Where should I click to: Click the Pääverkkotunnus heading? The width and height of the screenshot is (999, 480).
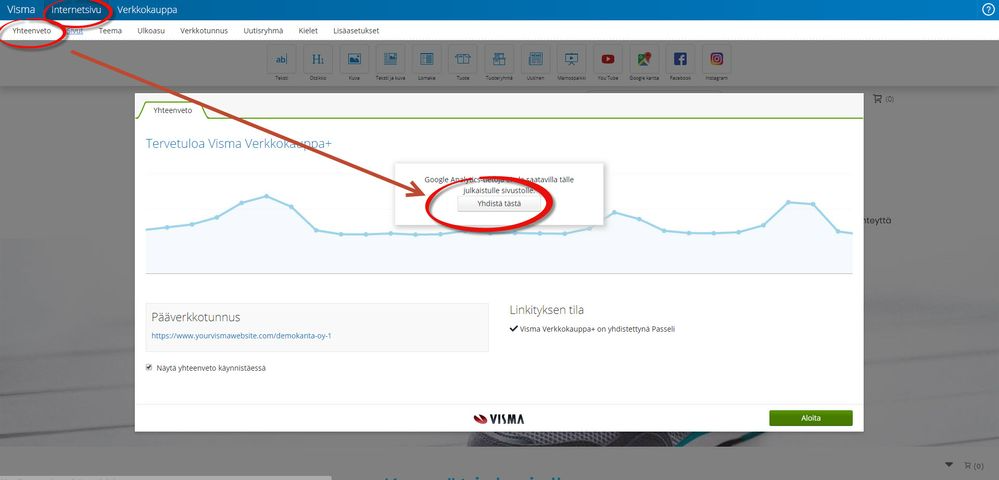pyautogui.click(x=196, y=317)
